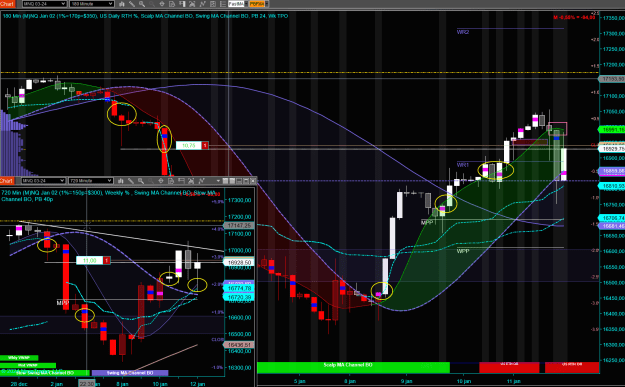Click 16436,51 price marker in 720 Minute chart
The height and width of the screenshot is (387, 625).
(240, 345)
